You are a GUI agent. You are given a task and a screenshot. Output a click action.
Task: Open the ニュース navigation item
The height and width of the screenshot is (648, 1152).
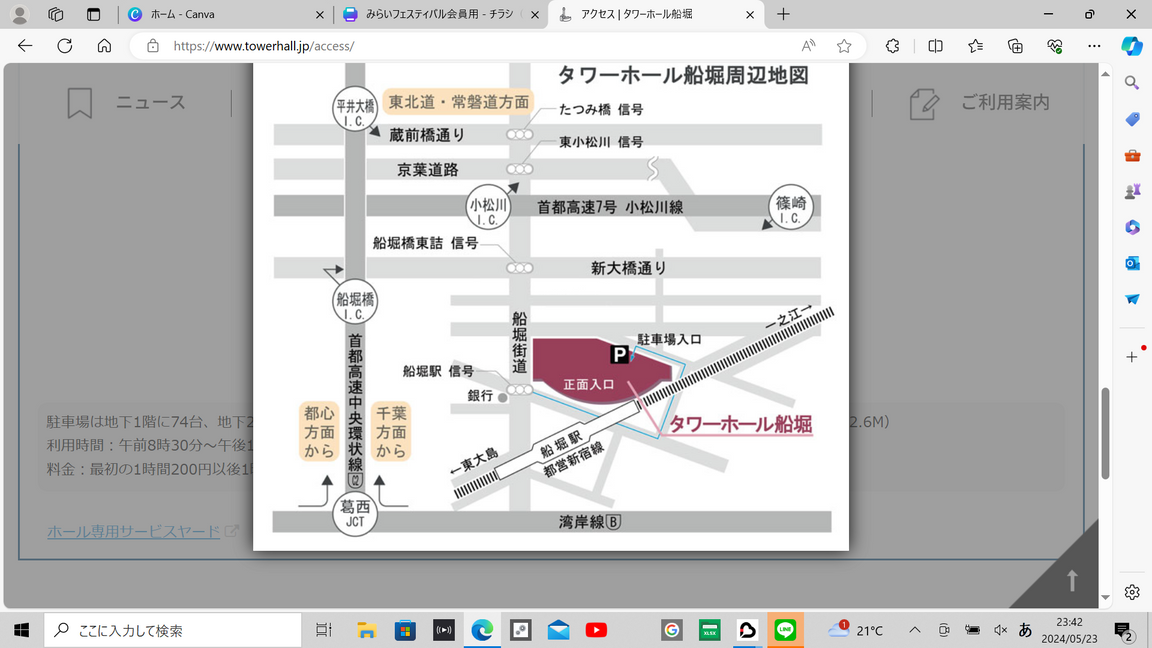126,103
